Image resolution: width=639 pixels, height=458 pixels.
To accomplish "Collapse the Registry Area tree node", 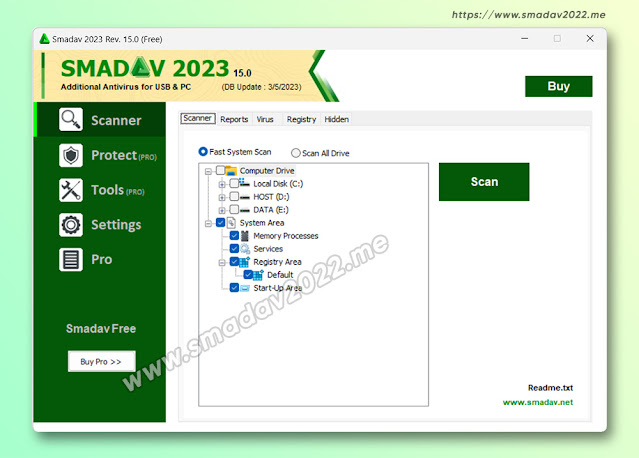I will click(222, 263).
